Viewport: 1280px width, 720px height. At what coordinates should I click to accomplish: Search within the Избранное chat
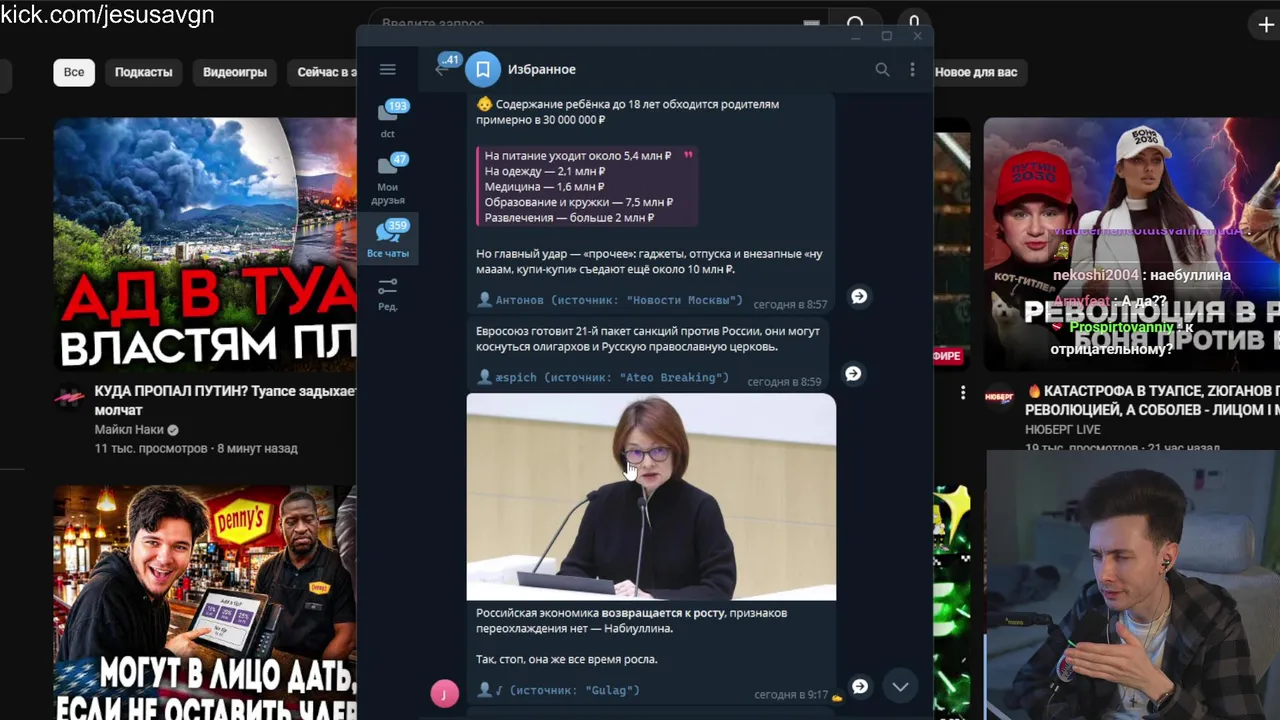(882, 69)
